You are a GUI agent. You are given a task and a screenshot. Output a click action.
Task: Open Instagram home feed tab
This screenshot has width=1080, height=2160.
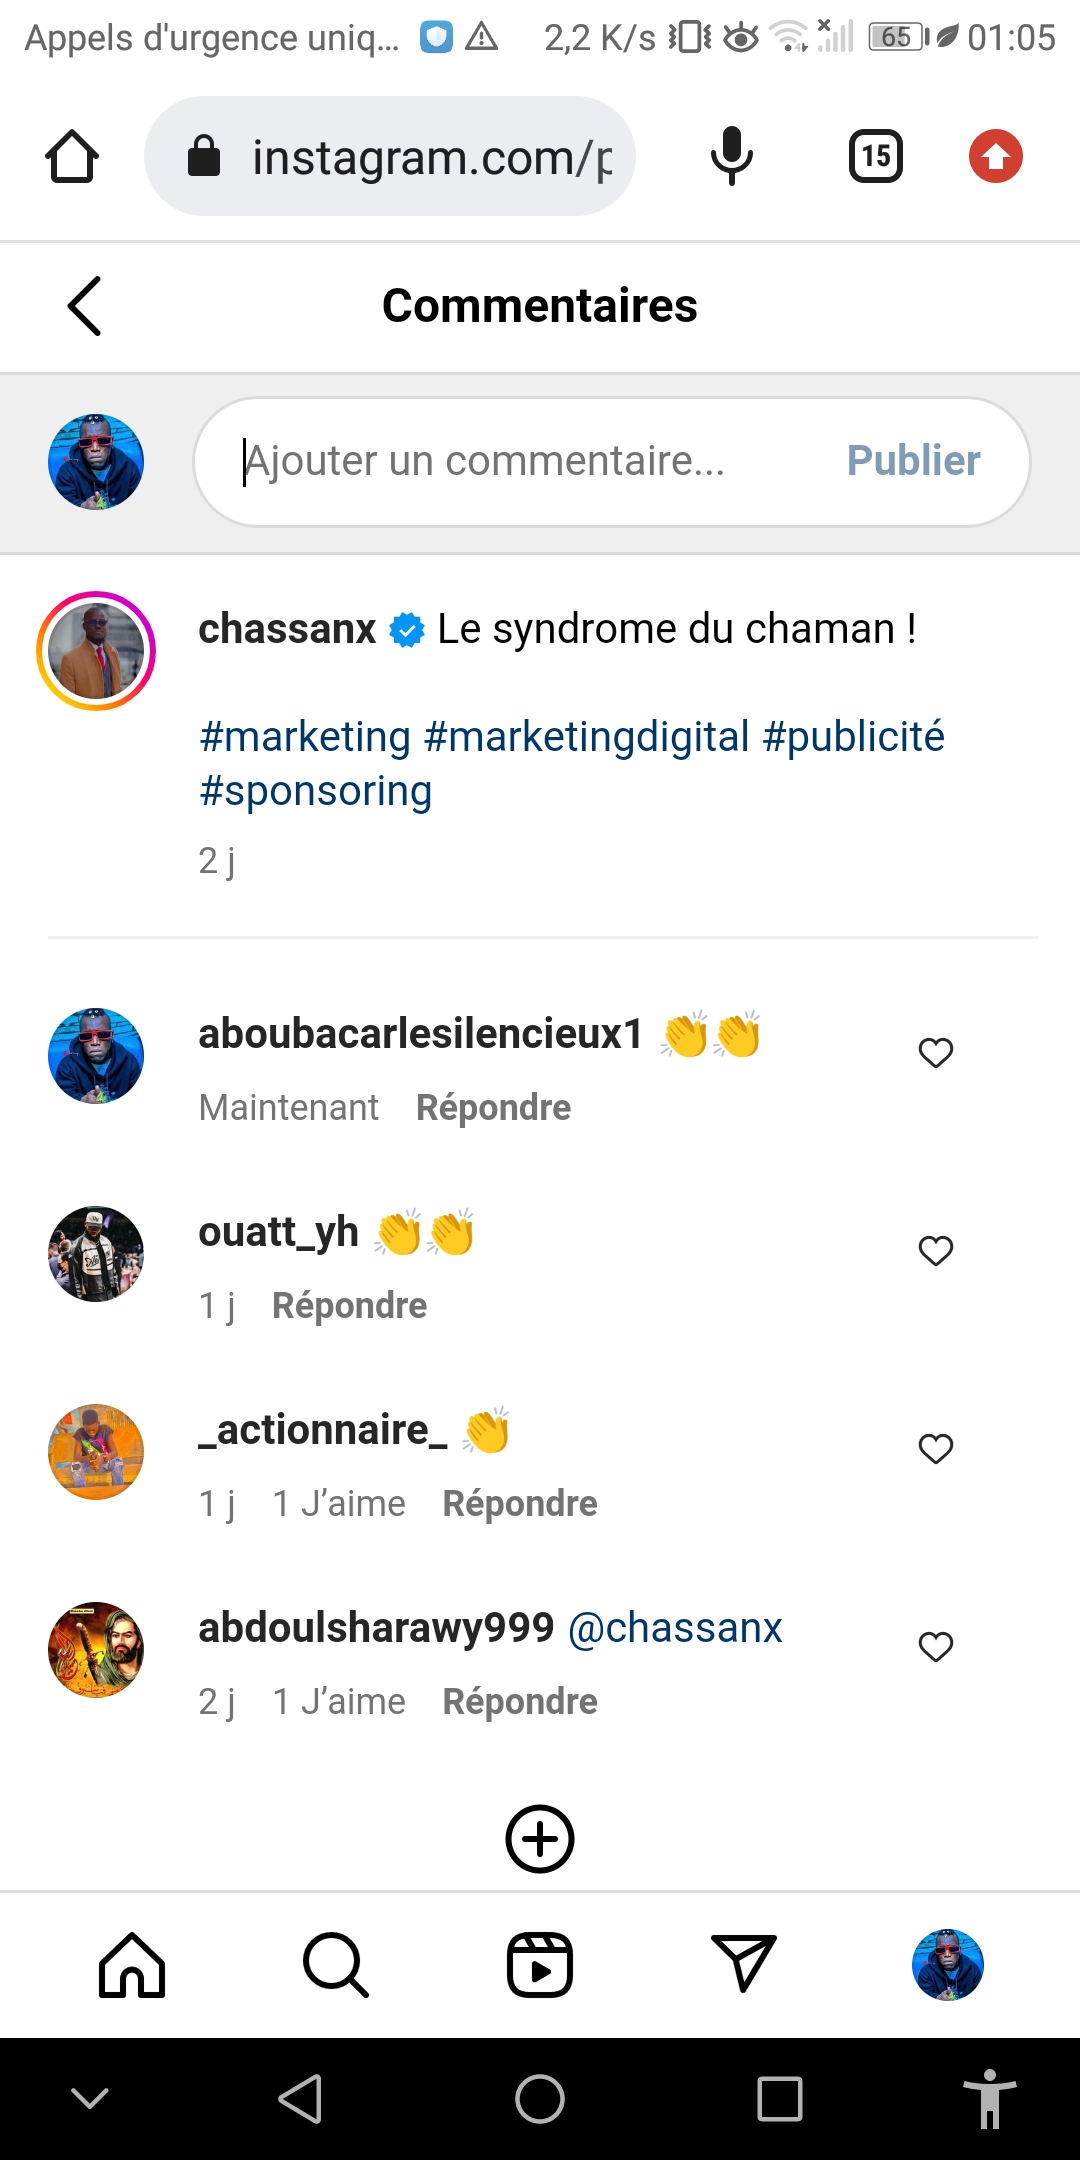132,1965
